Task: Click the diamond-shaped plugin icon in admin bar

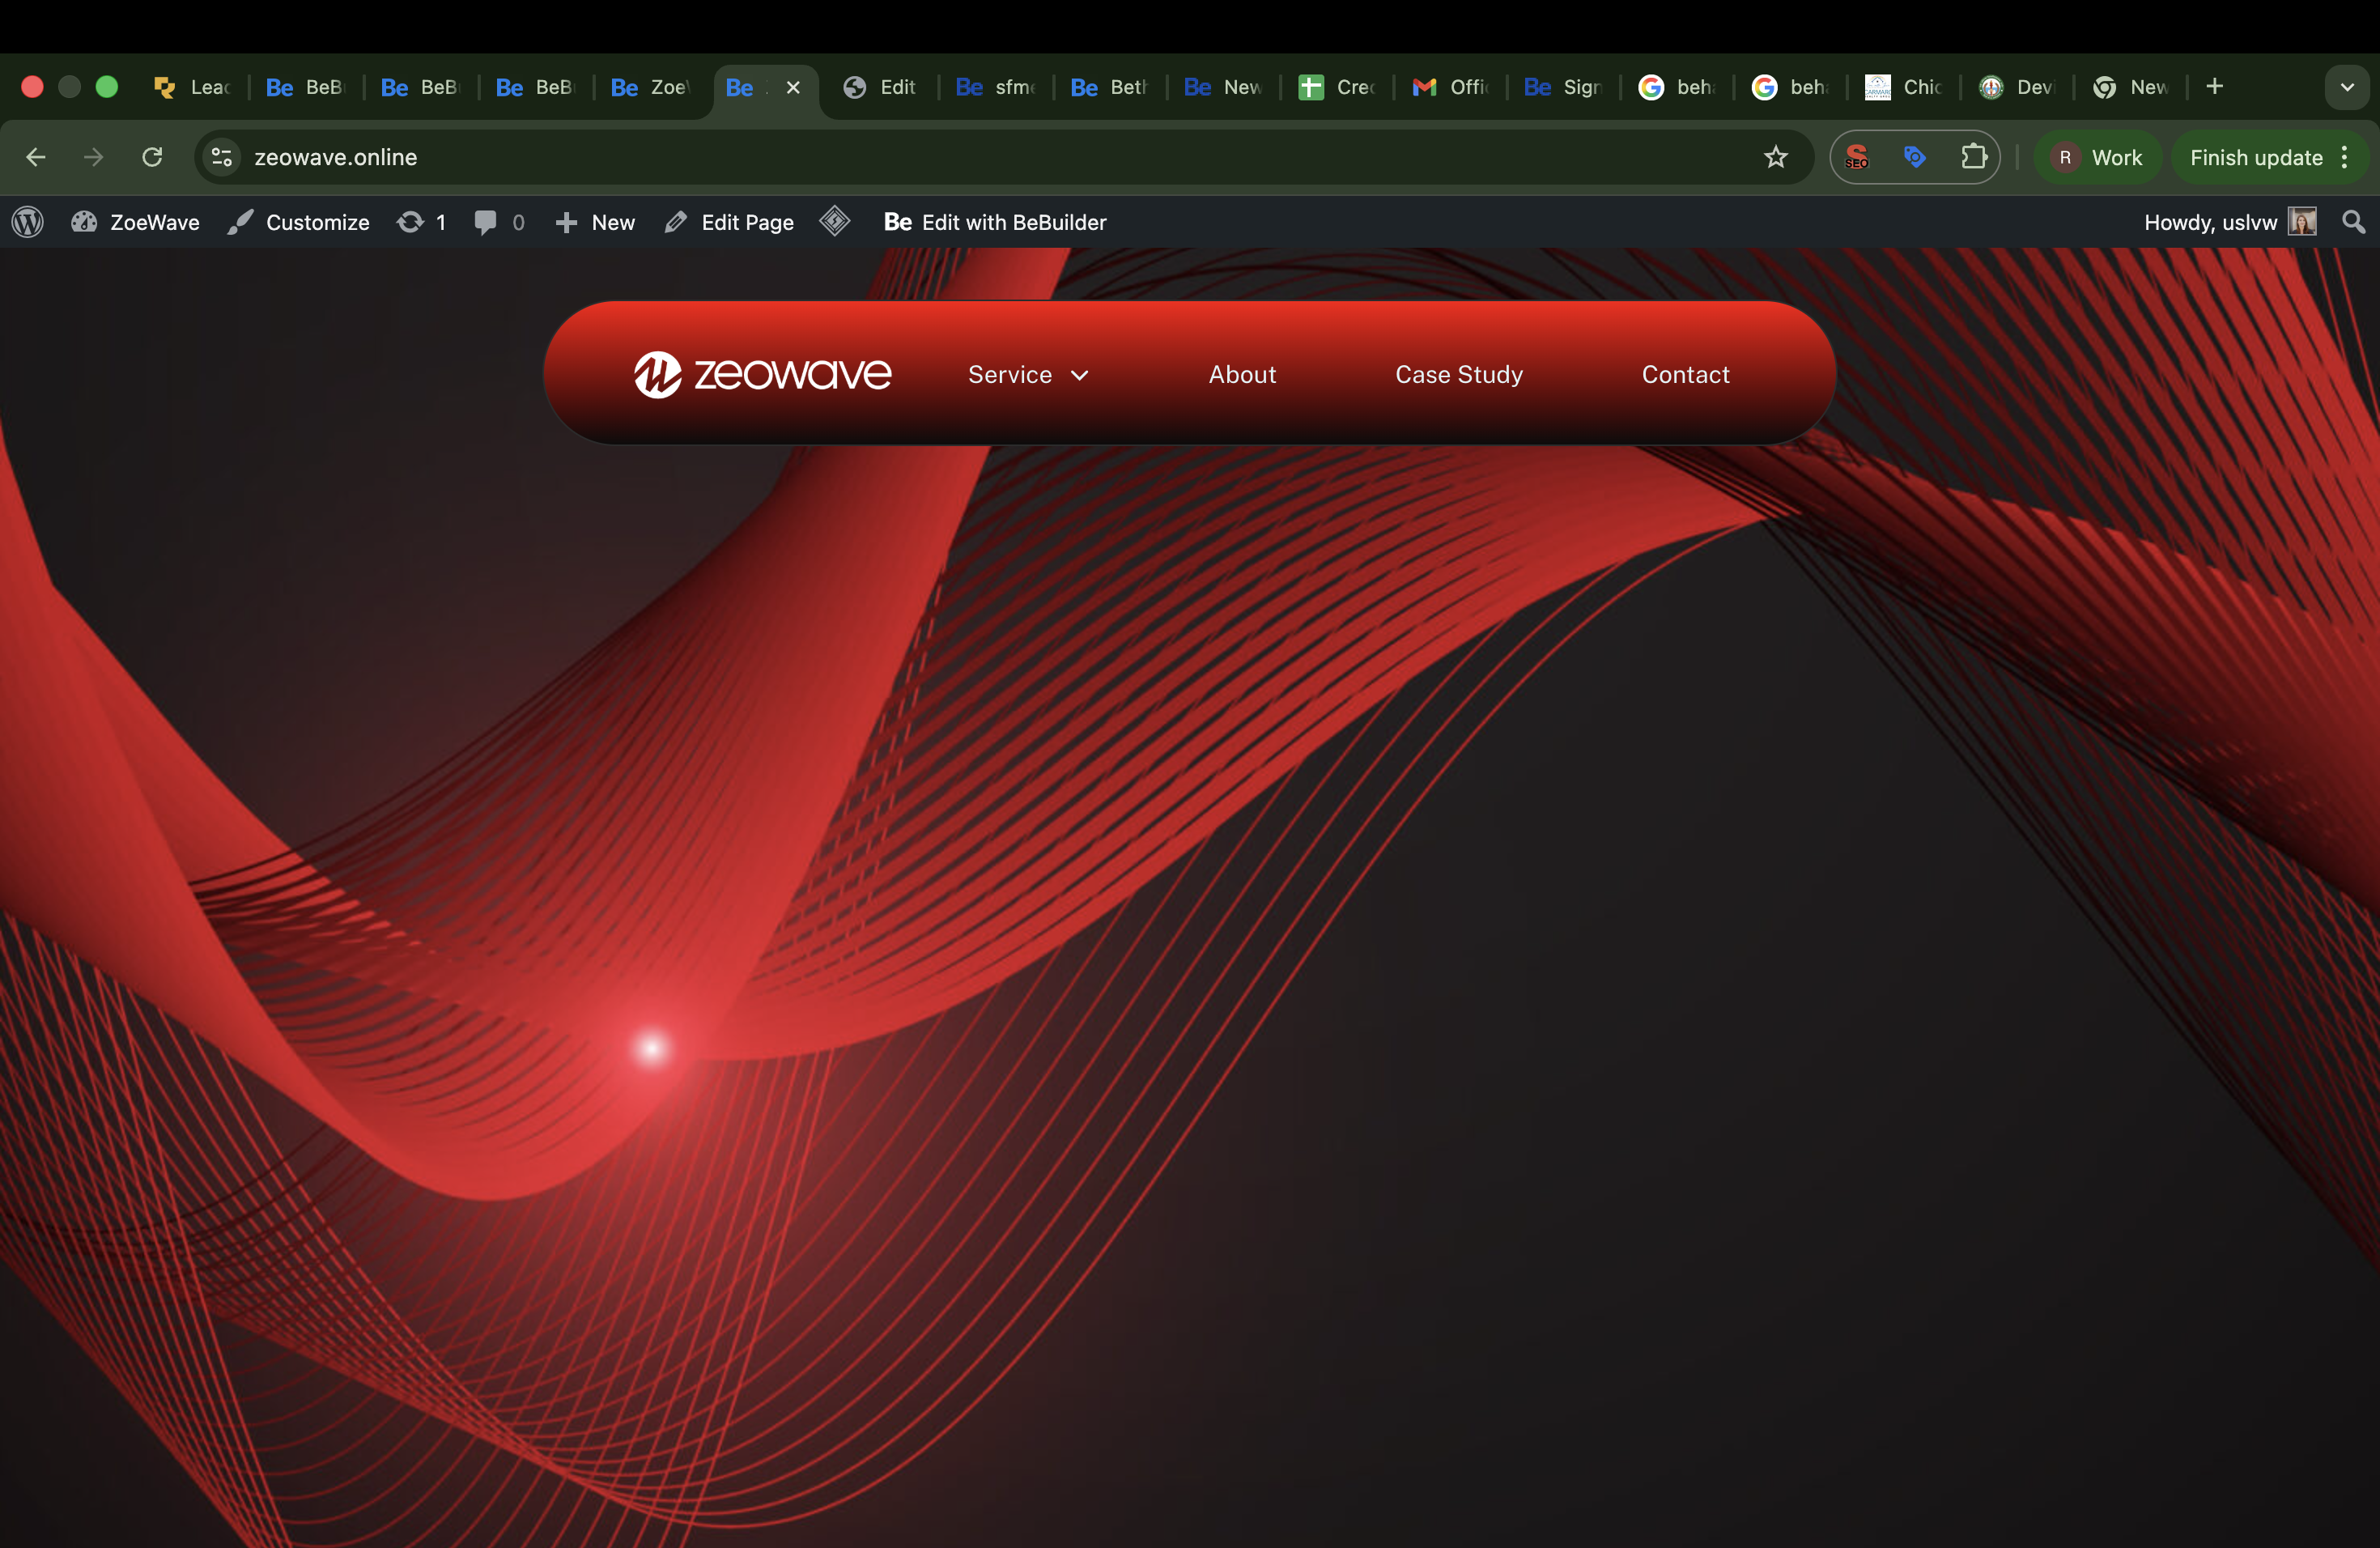Action: tap(835, 221)
